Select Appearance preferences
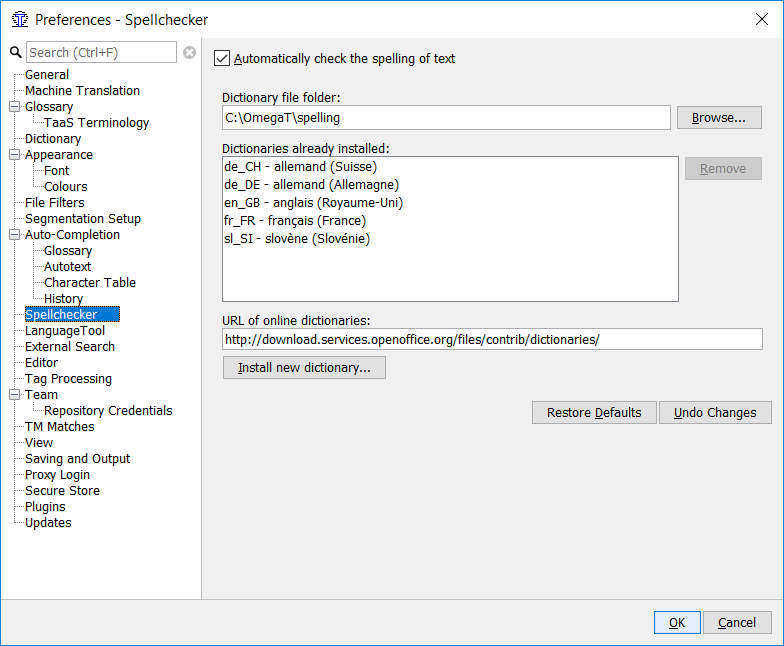Viewport: 784px width, 646px height. click(x=59, y=154)
